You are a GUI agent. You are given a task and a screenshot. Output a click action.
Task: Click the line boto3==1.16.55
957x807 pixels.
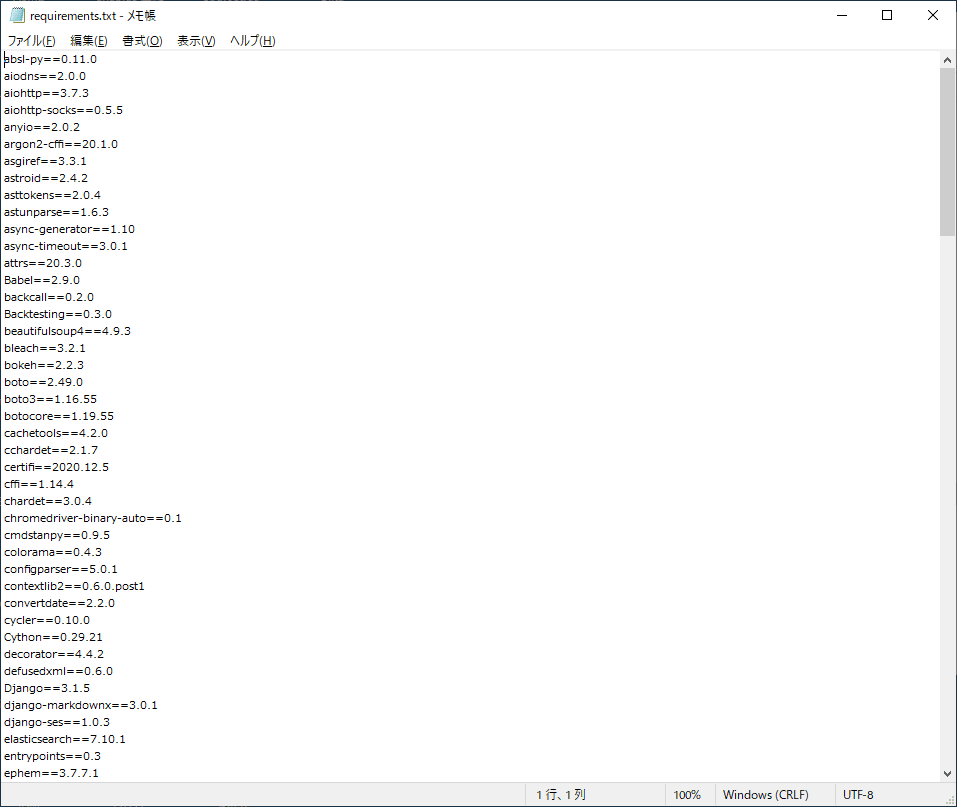point(51,399)
